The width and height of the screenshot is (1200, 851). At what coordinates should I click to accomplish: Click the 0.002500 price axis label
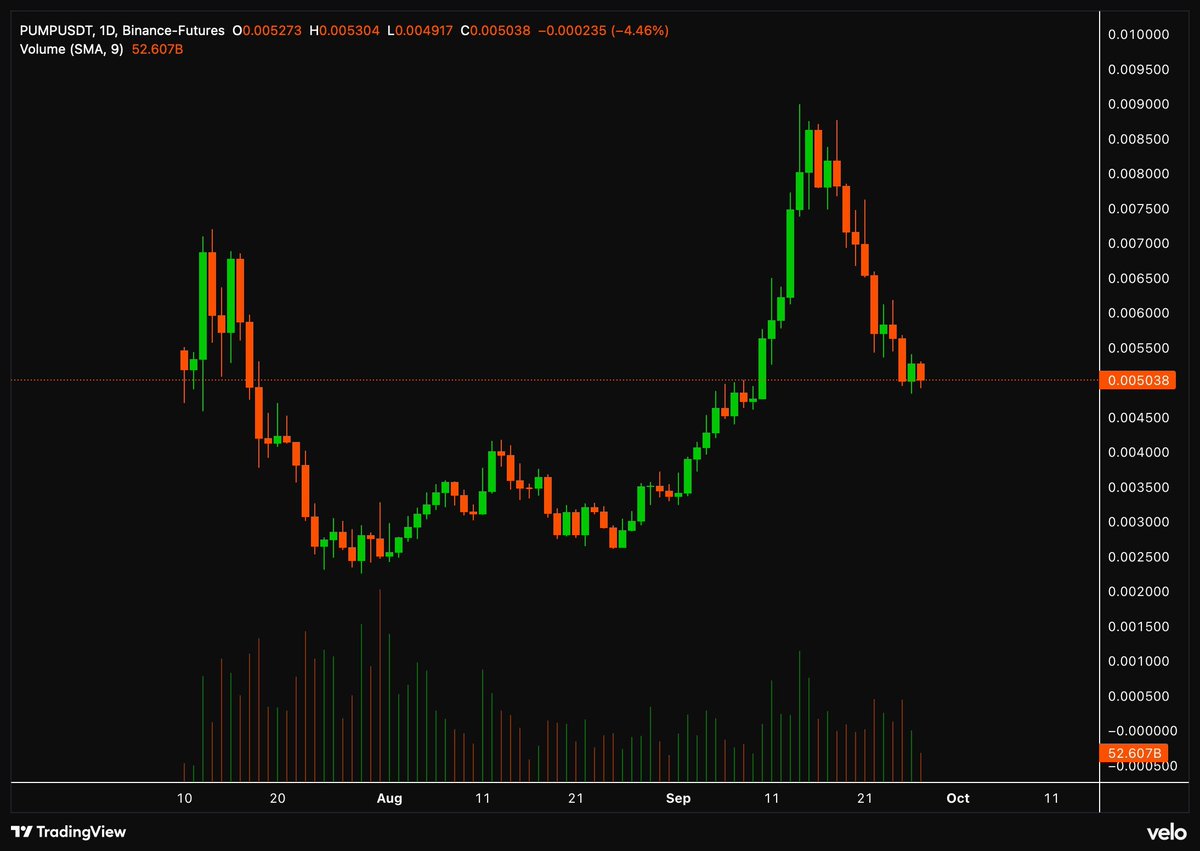coord(1138,557)
